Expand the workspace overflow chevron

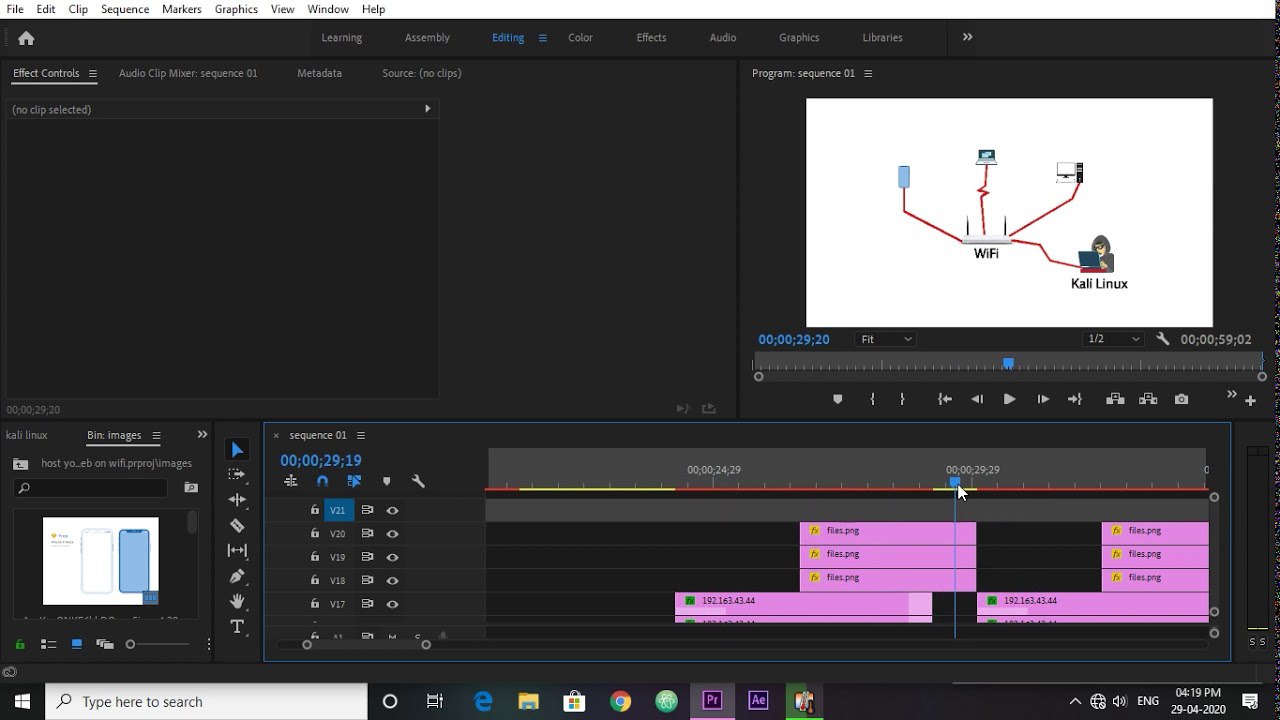point(967,37)
